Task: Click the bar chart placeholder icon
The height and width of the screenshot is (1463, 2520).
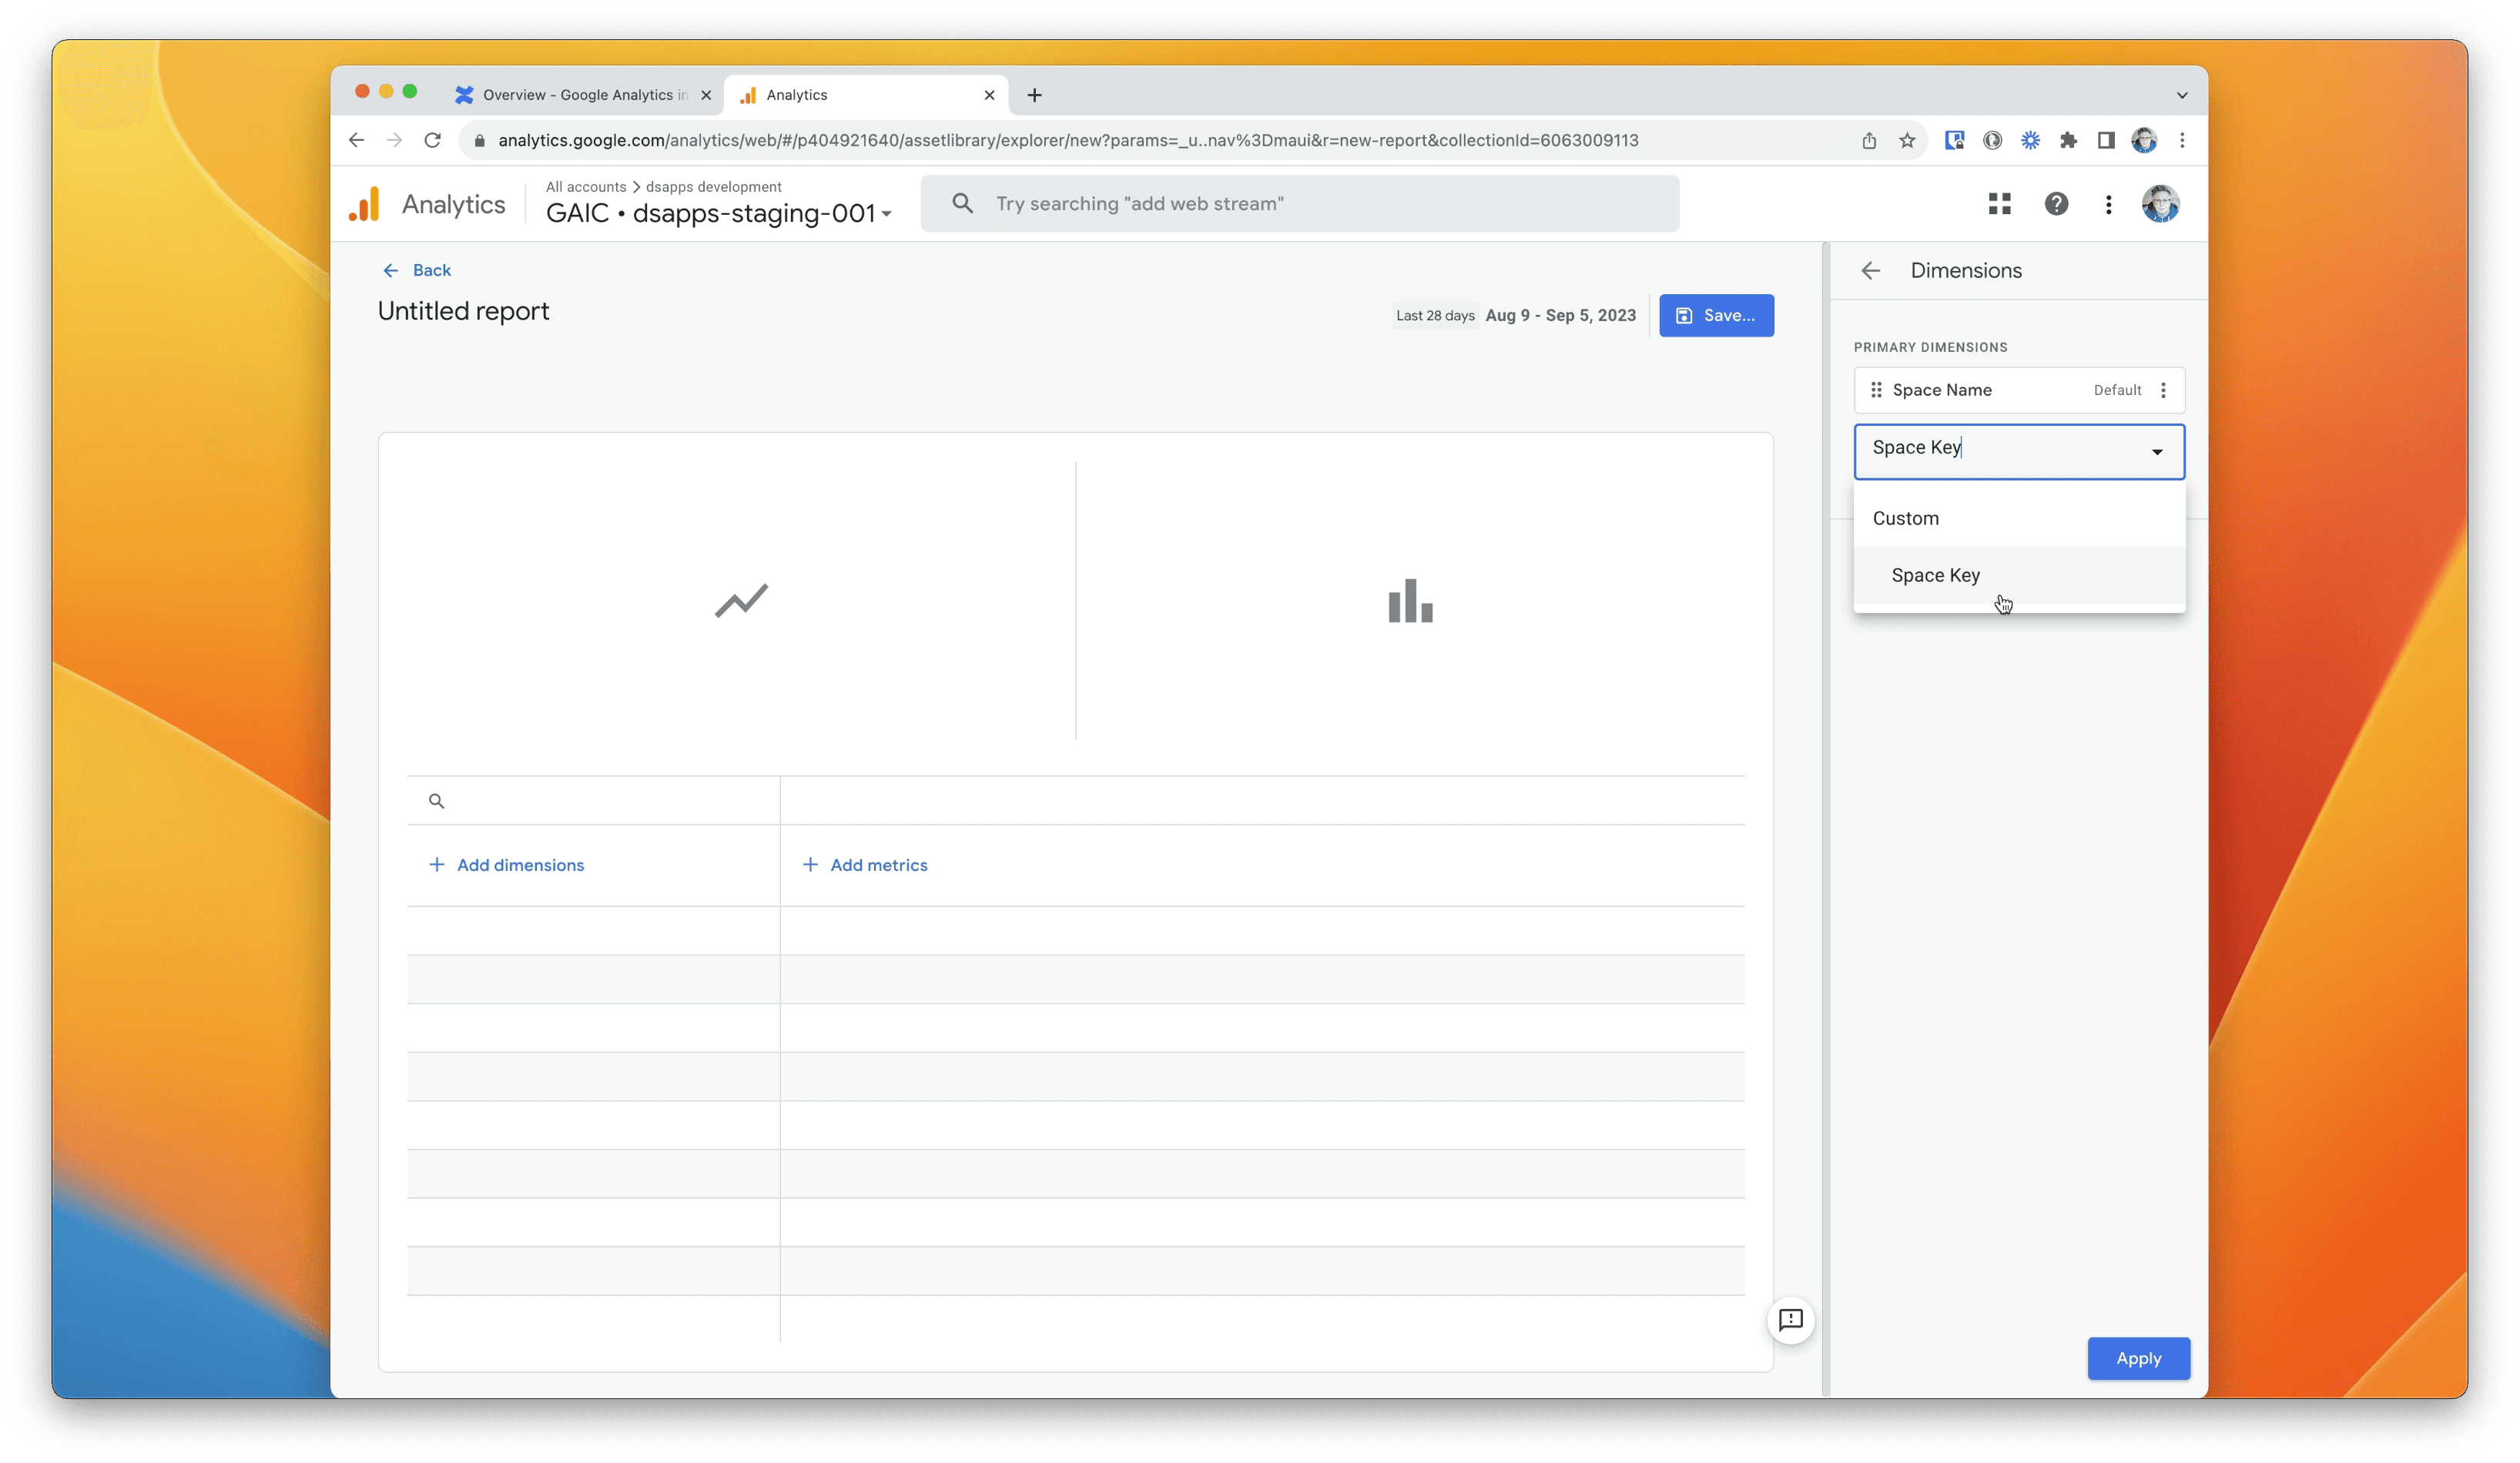Action: [x=1410, y=601]
